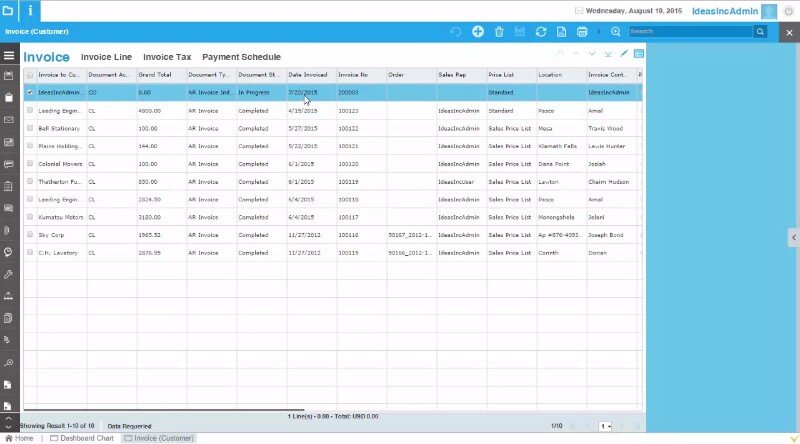800x444 pixels.
Task: Click the Report document icon in toolbar
Action: click(x=561, y=32)
